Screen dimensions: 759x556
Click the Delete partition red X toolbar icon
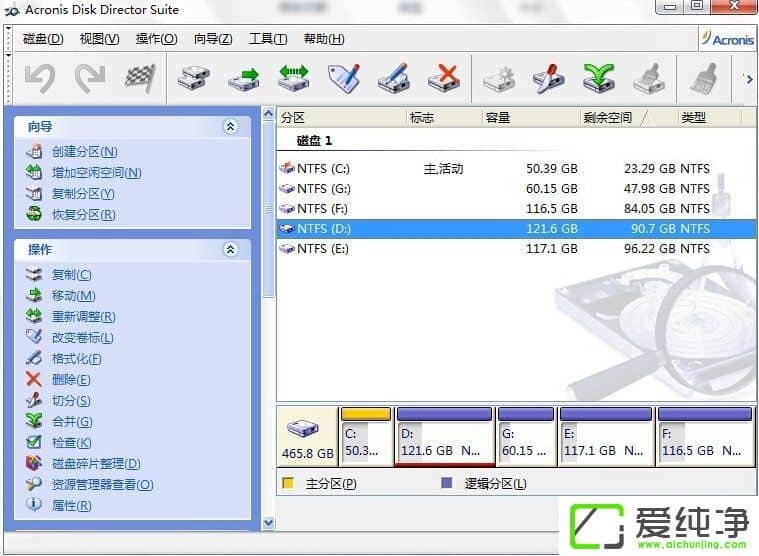(444, 78)
